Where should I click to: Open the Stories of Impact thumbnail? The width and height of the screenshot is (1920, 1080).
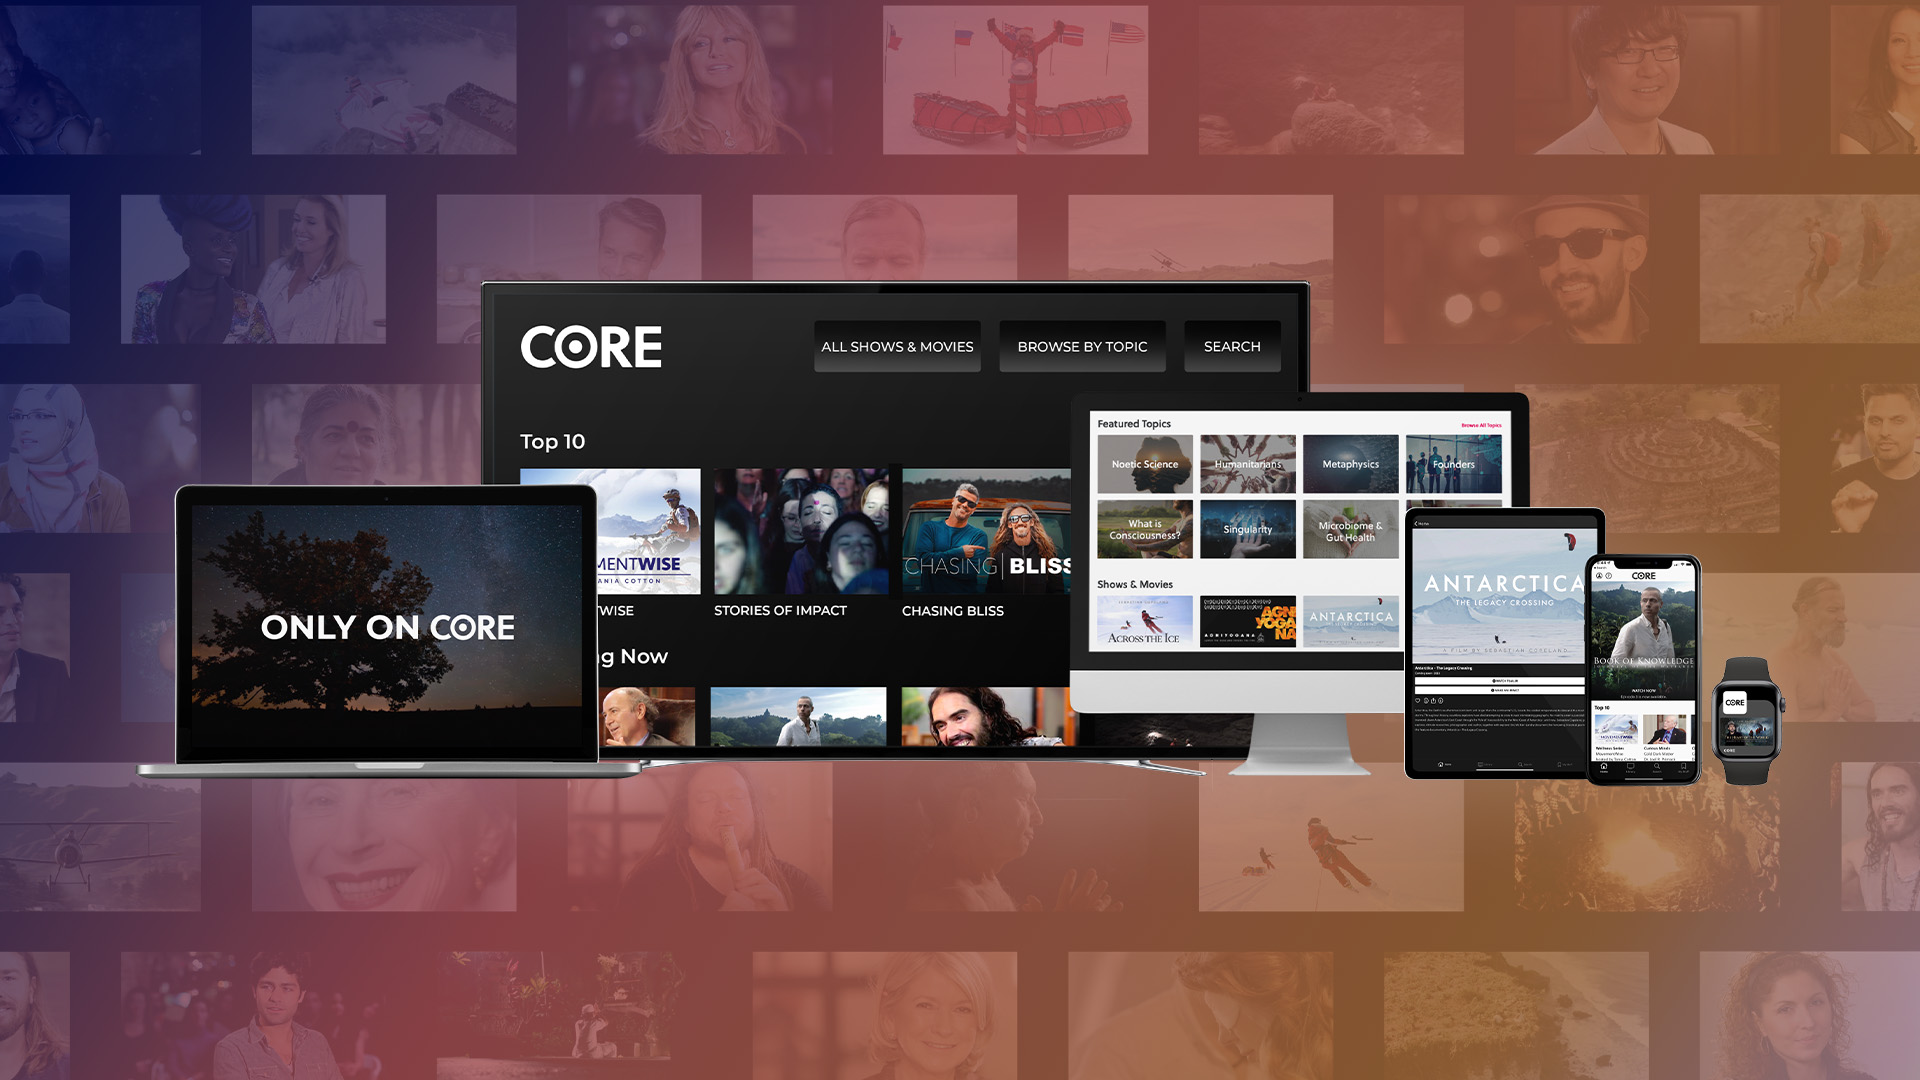click(801, 532)
